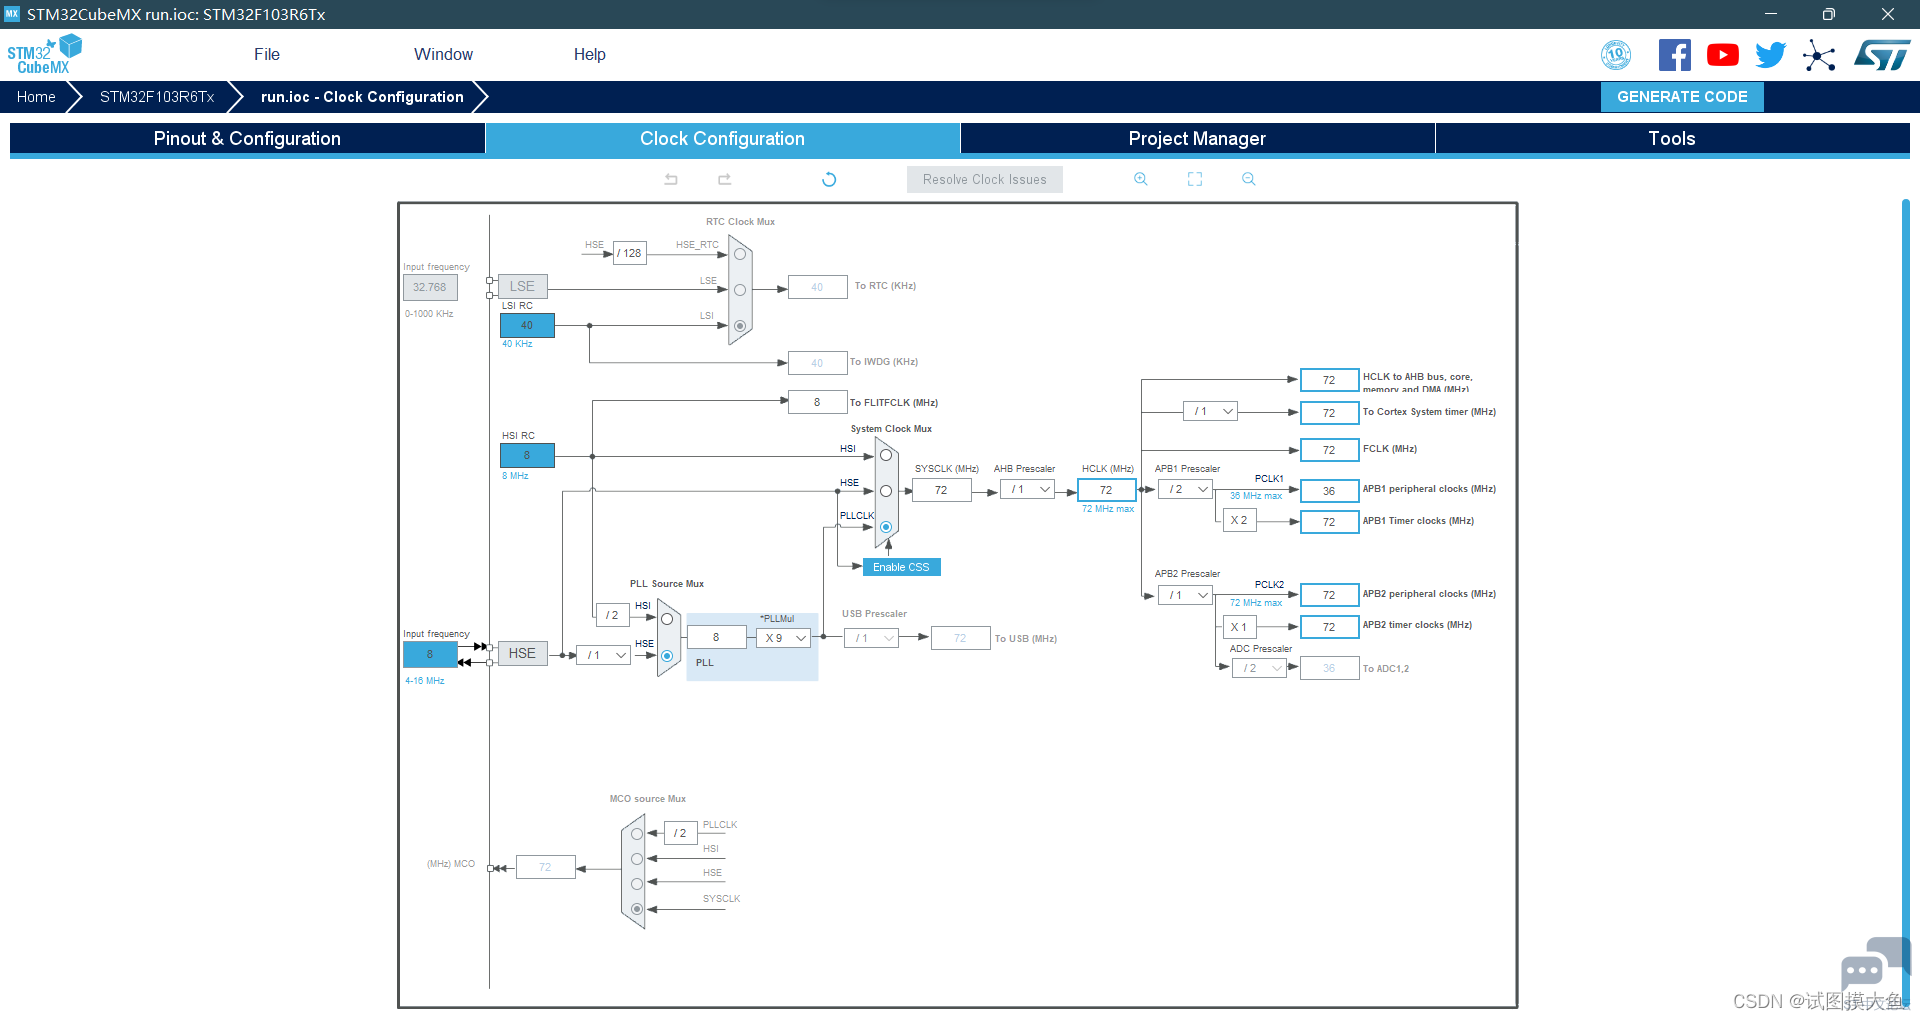Select LSI in RTC Clock Mux
Screen dimensions: 1920x1020
click(x=740, y=326)
